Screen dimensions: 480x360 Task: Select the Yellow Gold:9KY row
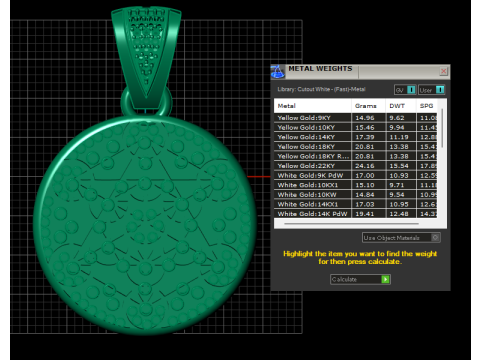356,118
